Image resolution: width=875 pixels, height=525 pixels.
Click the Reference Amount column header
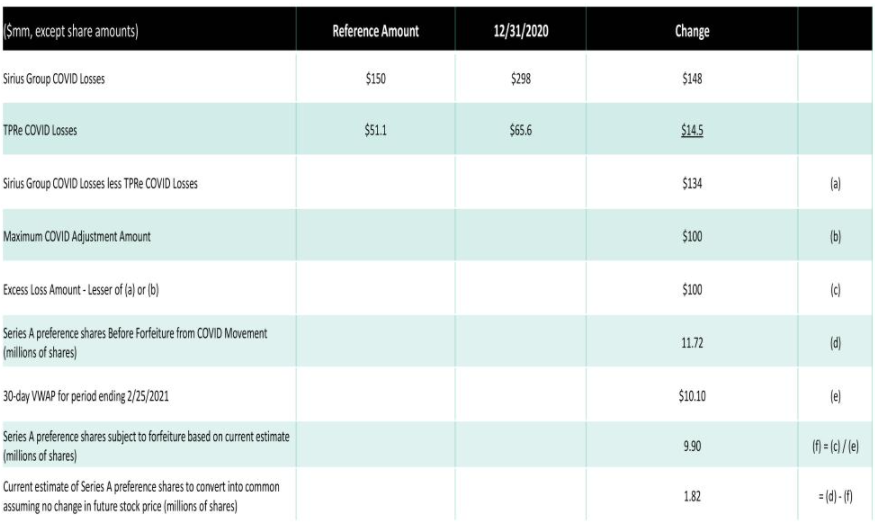(x=375, y=32)
